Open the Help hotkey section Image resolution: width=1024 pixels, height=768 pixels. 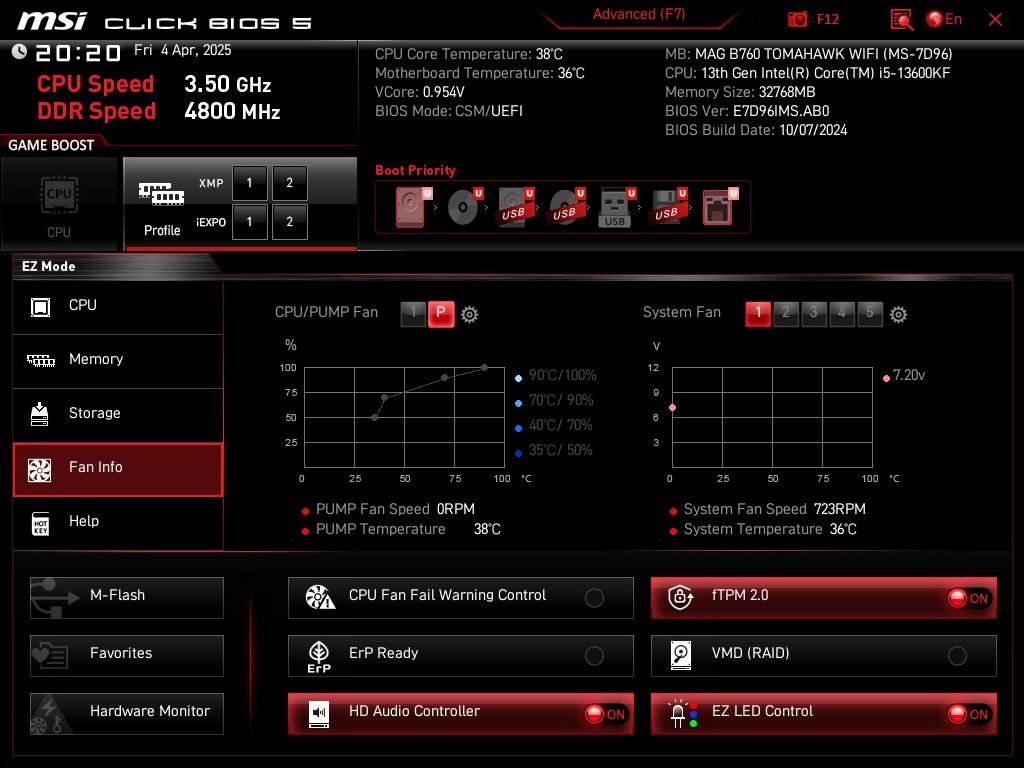point(118,522)
